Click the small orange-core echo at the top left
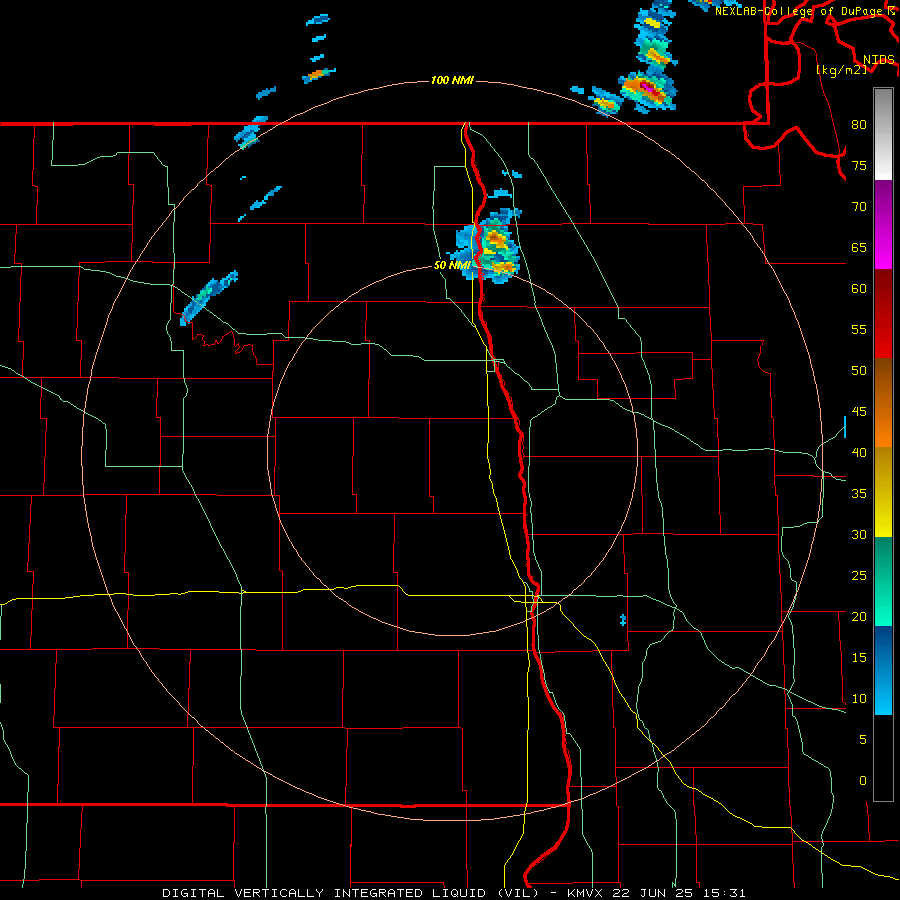This screenshot has height=900, width=900. coord(319,75)
